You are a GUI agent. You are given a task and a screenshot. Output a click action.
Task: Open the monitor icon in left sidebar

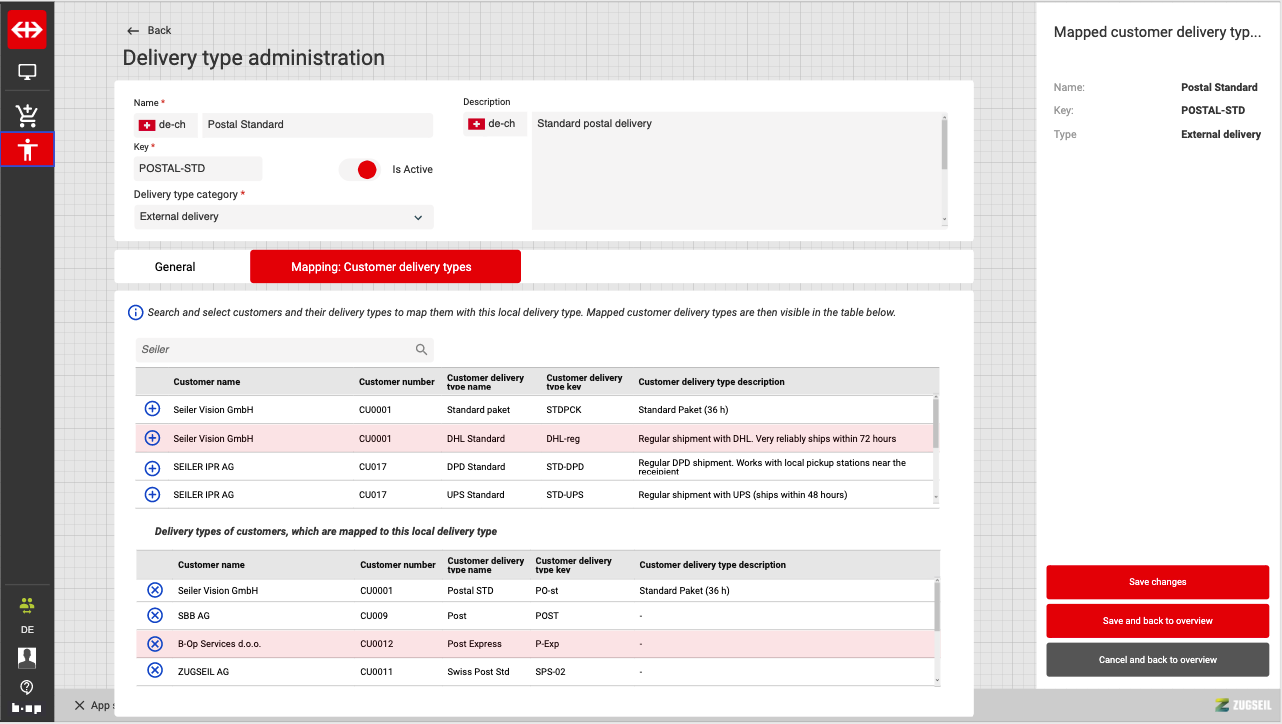(x=27, y=73)
